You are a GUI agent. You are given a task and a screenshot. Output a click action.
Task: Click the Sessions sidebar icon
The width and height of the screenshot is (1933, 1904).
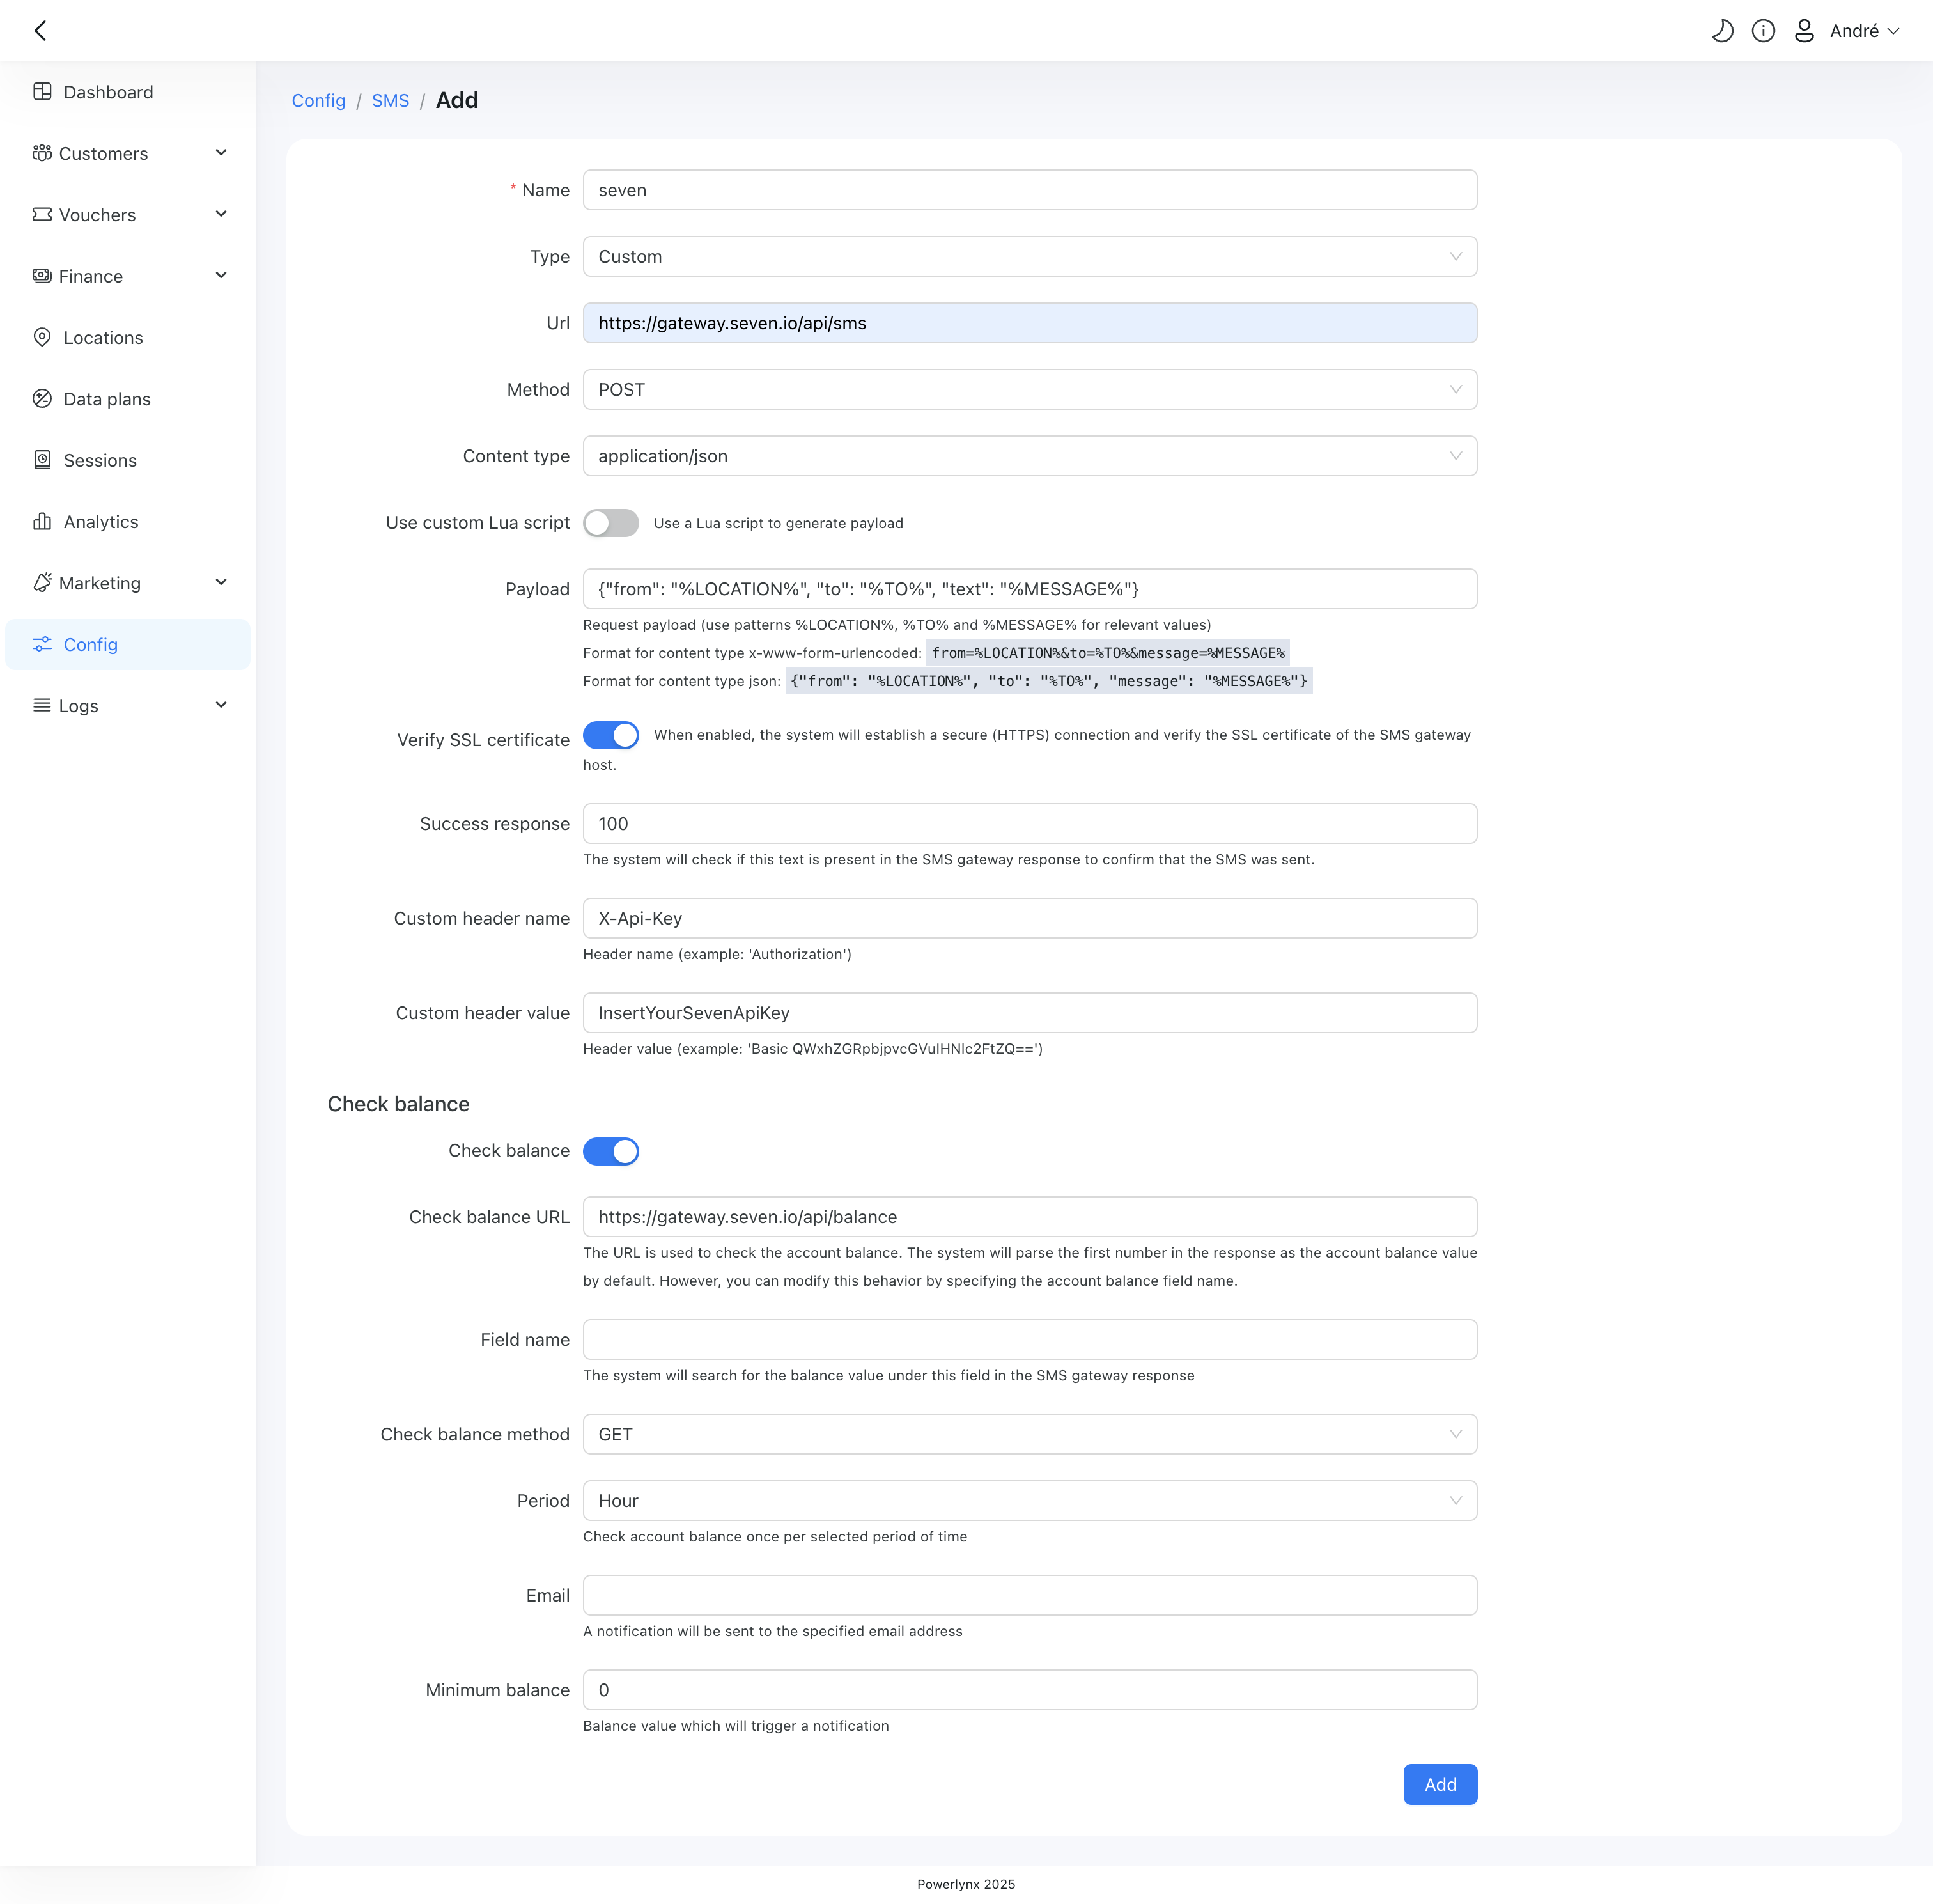42,460
